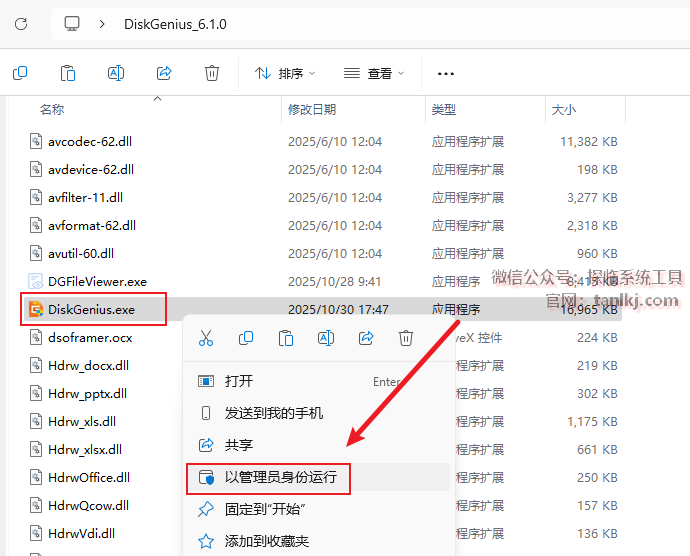
Task: Sort by the 大小 column header
Action: point(564,109)
